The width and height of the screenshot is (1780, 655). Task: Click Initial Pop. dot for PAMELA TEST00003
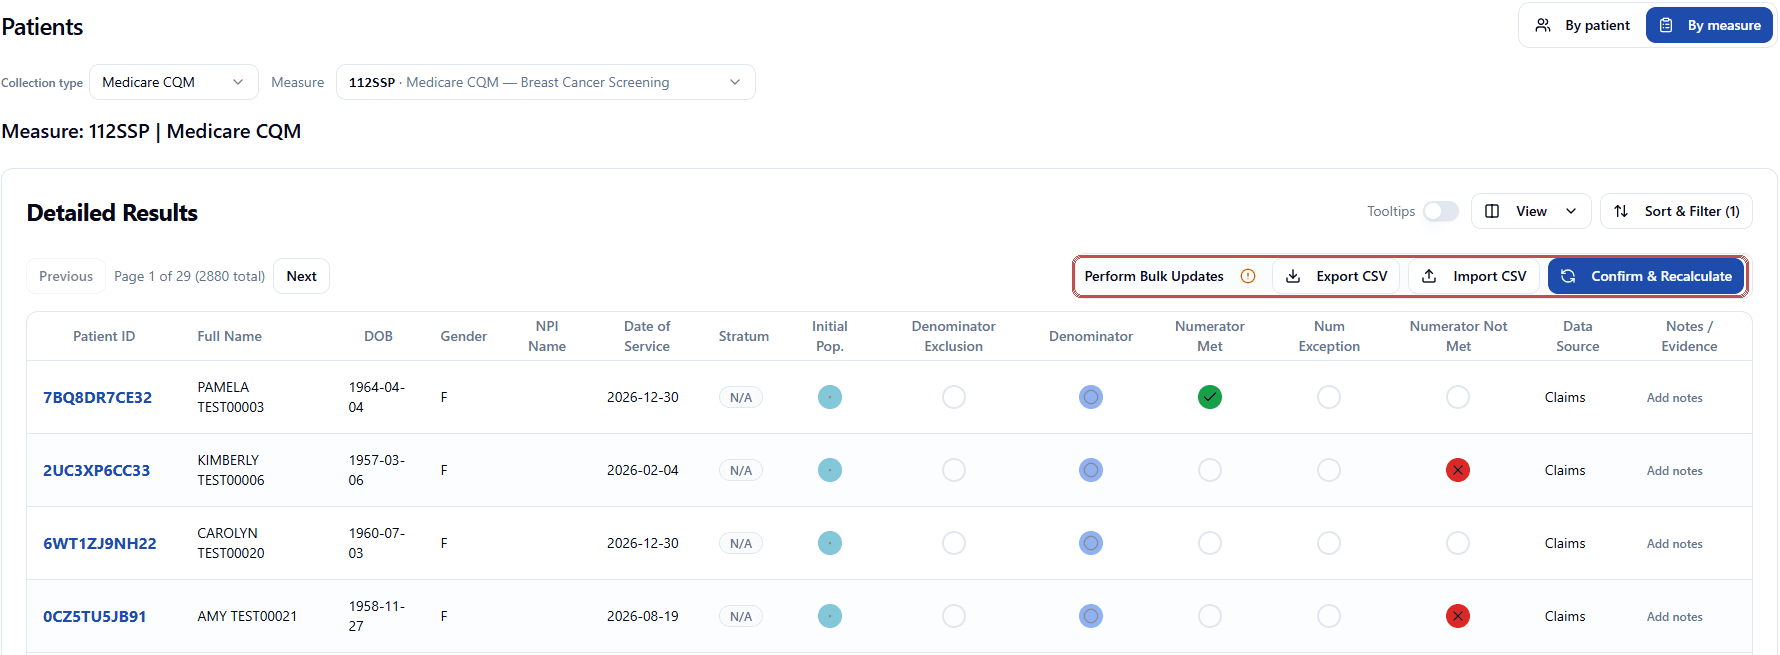(x=830, y=397)
